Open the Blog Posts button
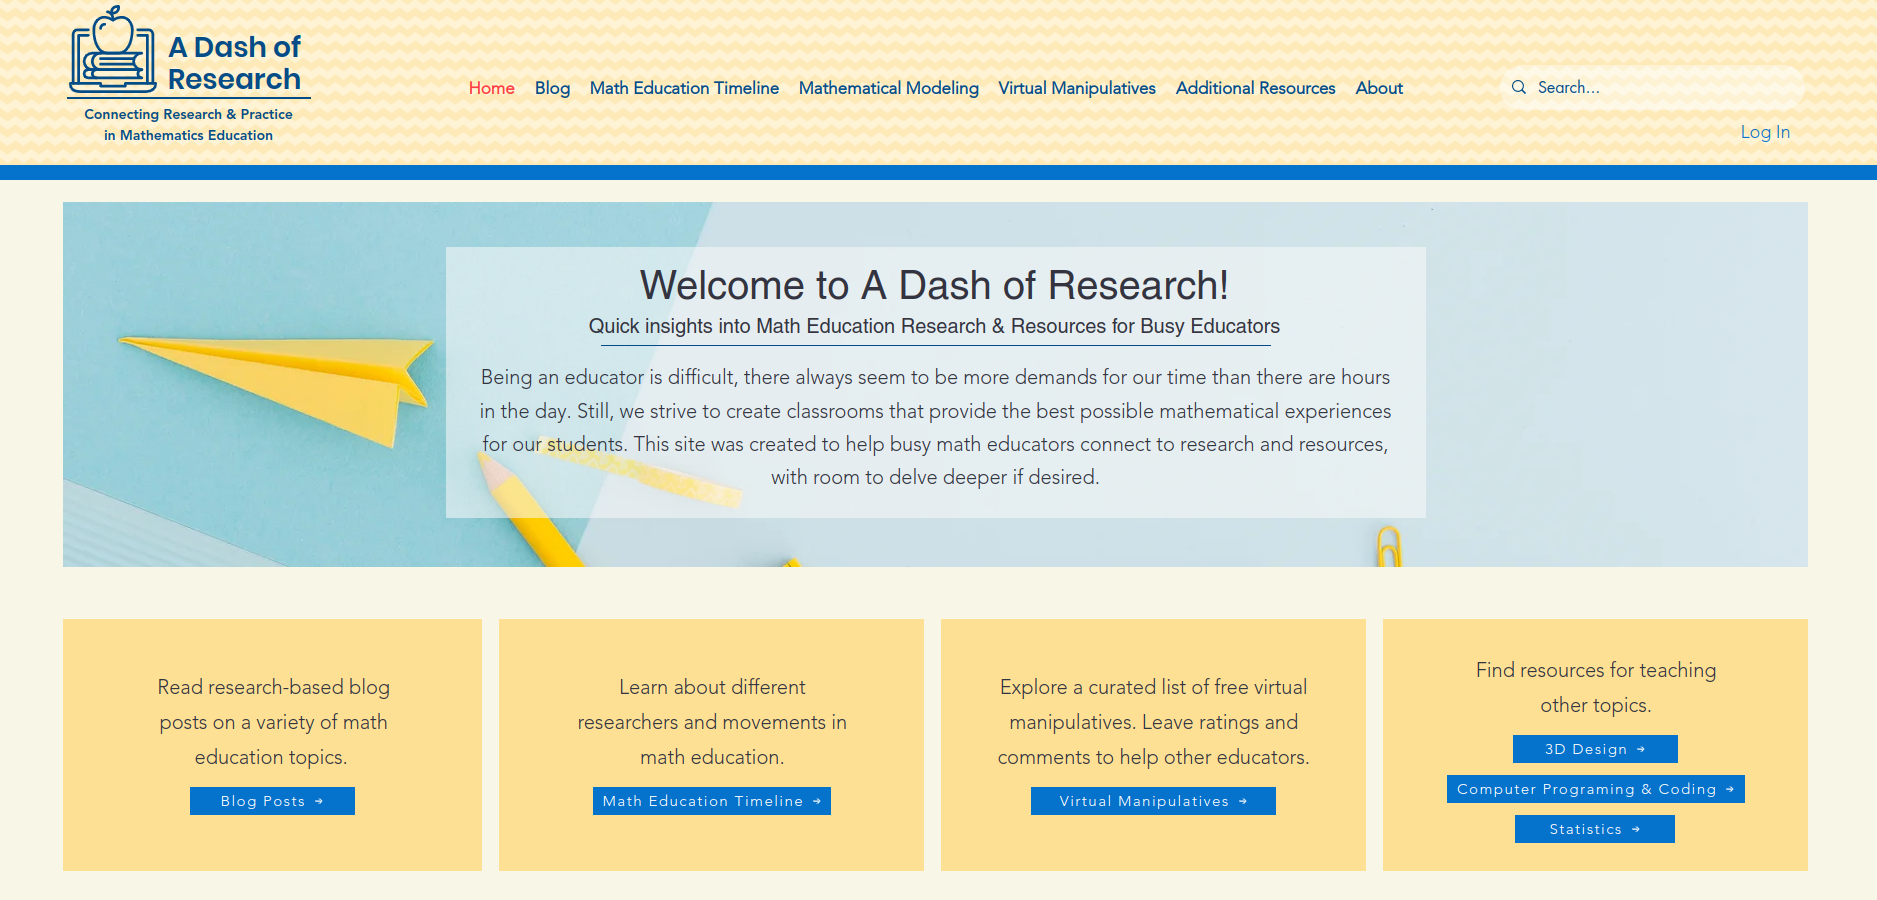Screen dimensions: 1877x900 [x=271, y=800]
